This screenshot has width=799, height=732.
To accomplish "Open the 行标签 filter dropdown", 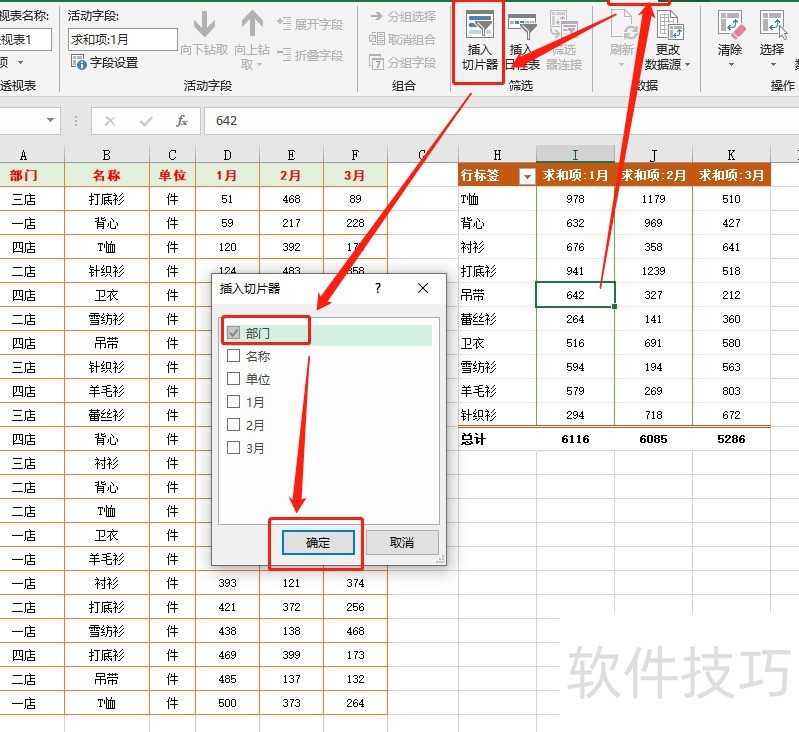I will pyautogui.click(x=527, y=175).
